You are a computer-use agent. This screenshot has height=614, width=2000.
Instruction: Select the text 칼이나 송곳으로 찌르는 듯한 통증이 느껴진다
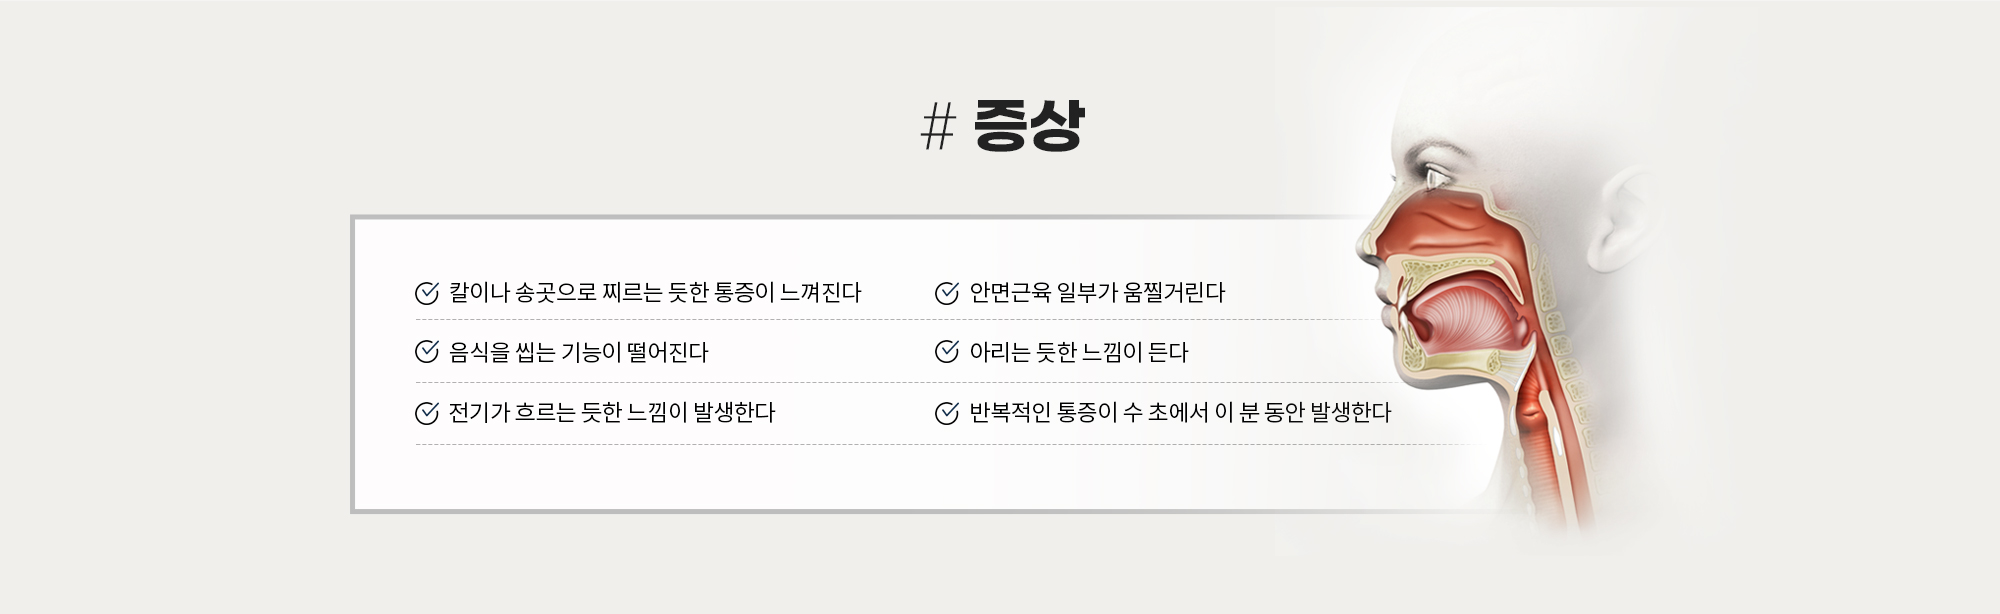(655, 293)
